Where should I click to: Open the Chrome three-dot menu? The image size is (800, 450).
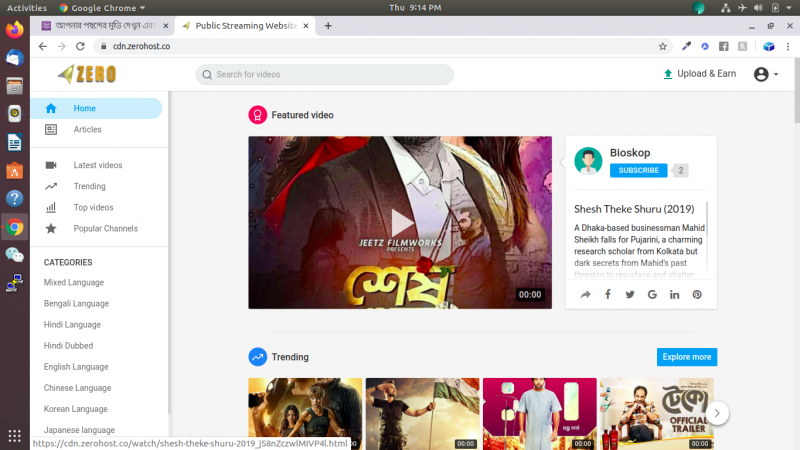coord(788,46)
